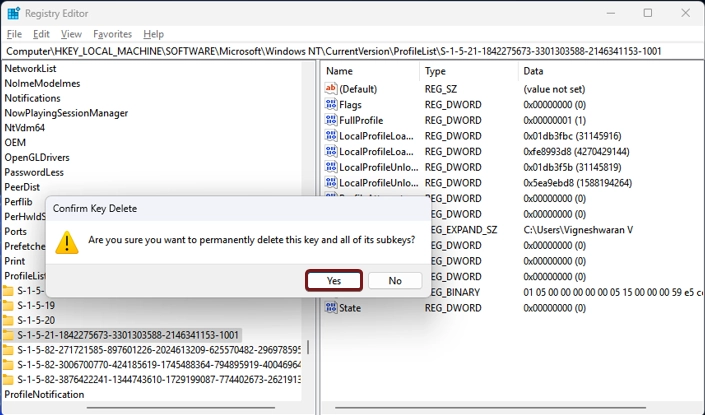Screen dimensions: 705x415
Task: Select S-1-5-82-271721585 key label
Action: pyautogui.click(x=159, y=350)
